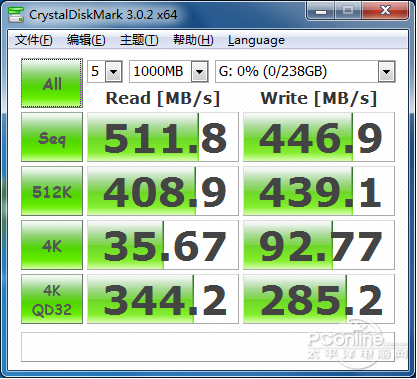Start the 512K random test
Image resolution: width=417 pixels, height=379 pixels.
[52, 191]
